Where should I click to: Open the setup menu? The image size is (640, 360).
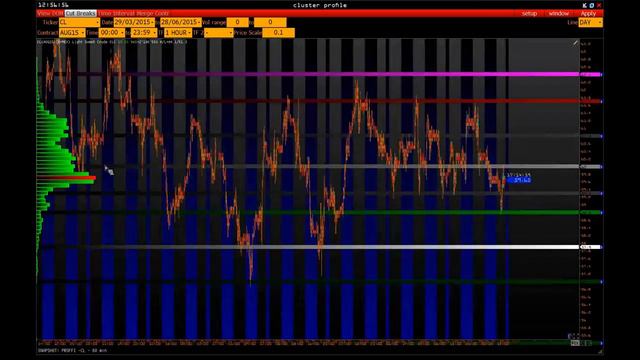tap(529, 13)
